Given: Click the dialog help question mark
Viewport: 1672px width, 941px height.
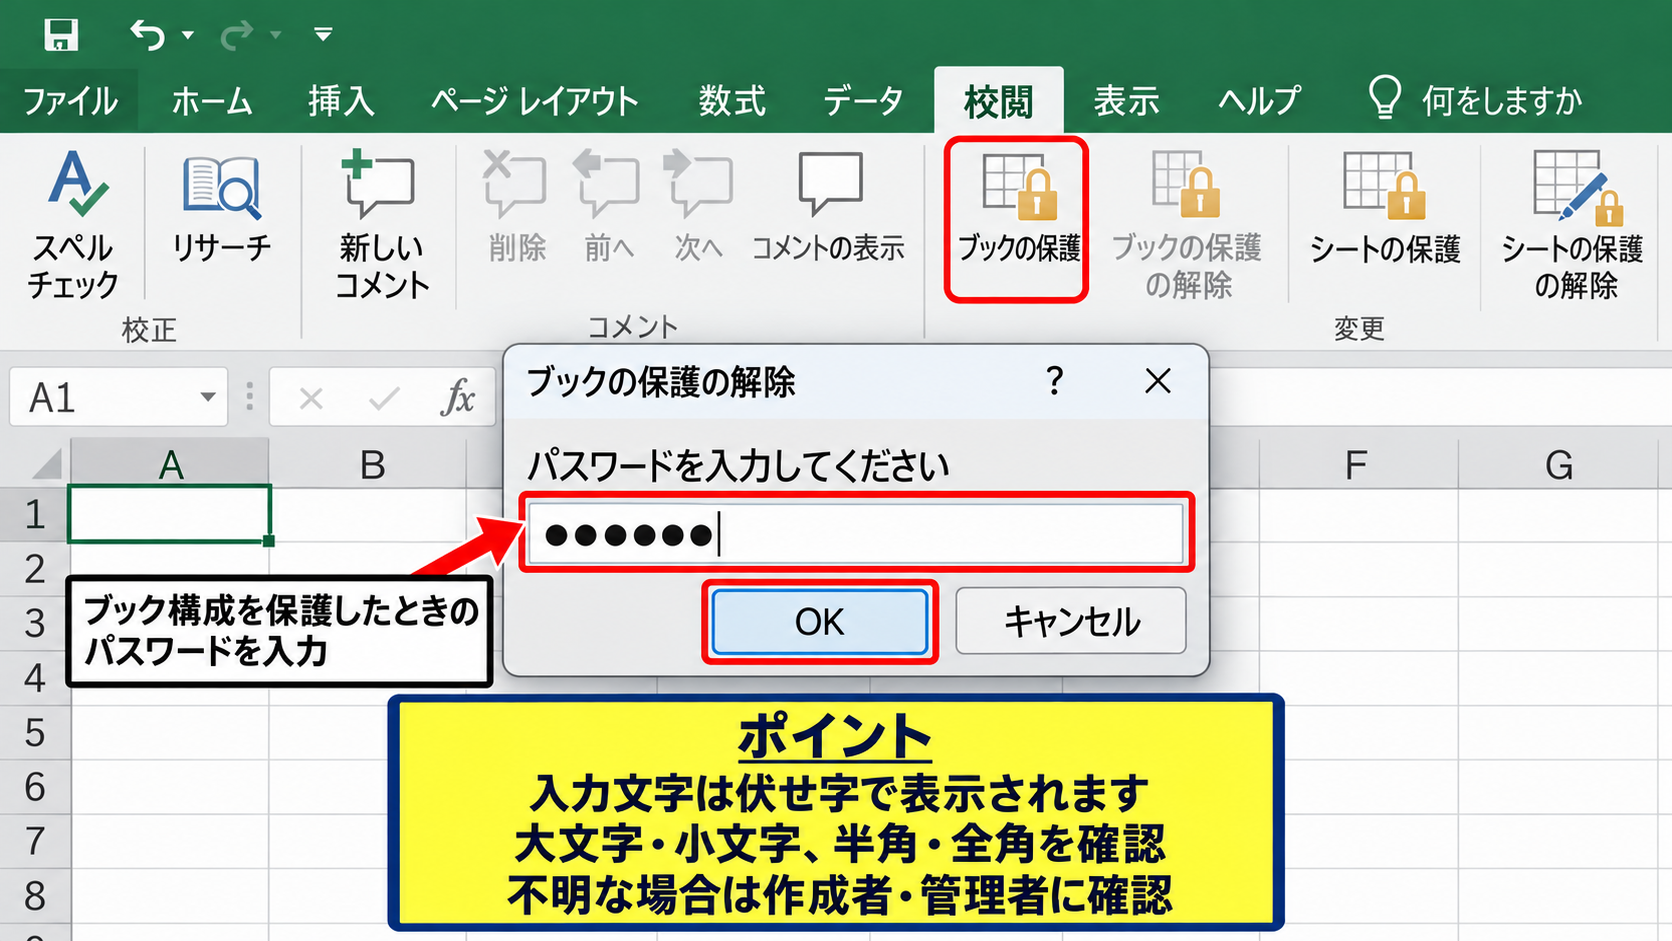Looking at the screenshot, I should pos(1054,381).
